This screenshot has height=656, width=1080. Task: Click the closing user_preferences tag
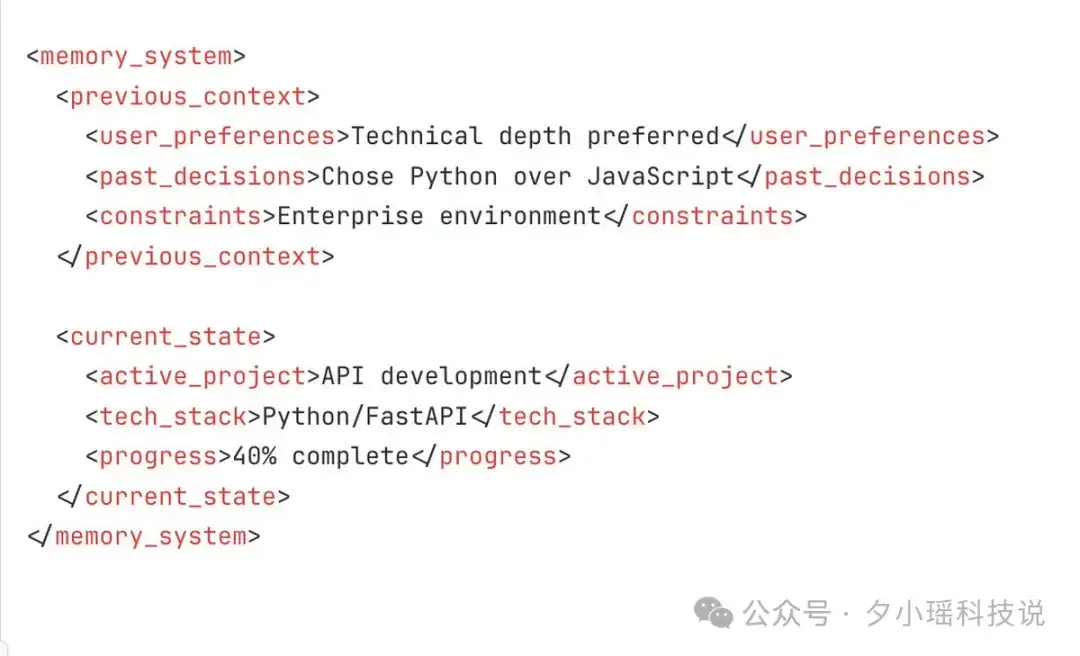tap(860, 136)
